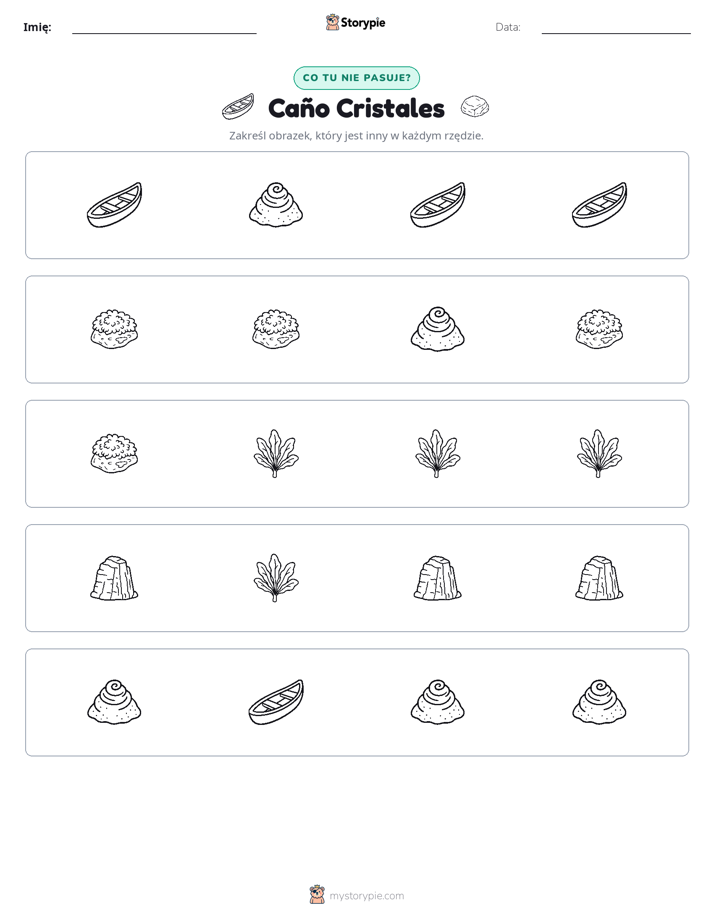
Task: Click the stone icon right of title
Action: [475, 107]
